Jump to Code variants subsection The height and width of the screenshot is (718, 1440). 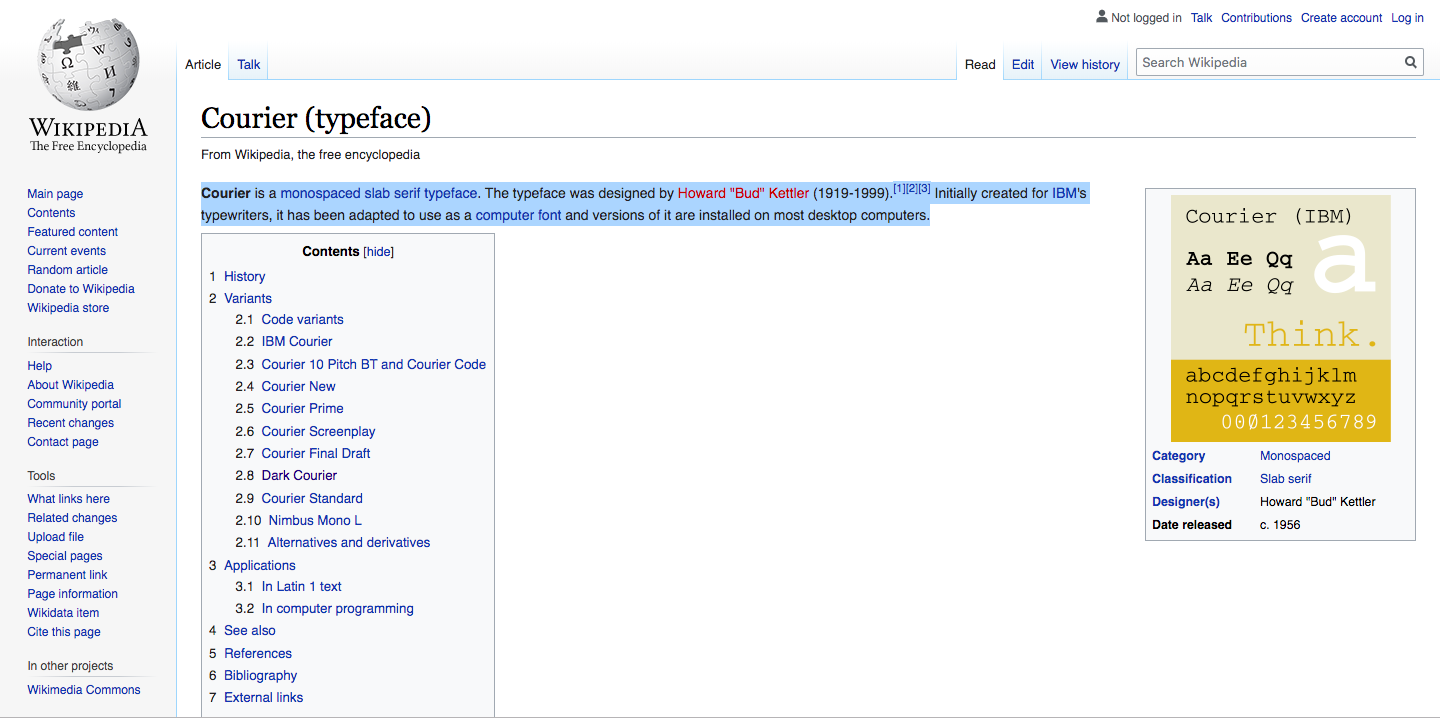point(302,320)
